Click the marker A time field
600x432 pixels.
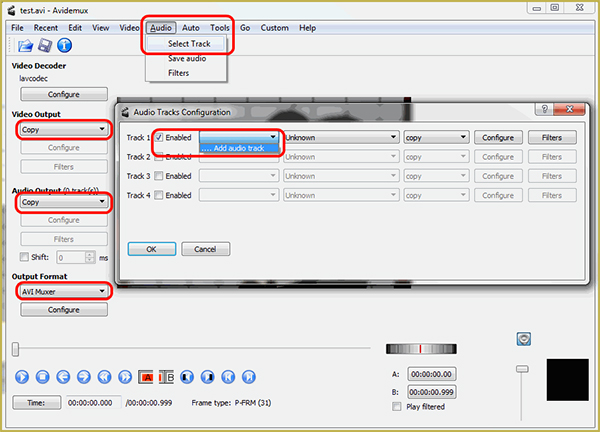tap(432, 374)
